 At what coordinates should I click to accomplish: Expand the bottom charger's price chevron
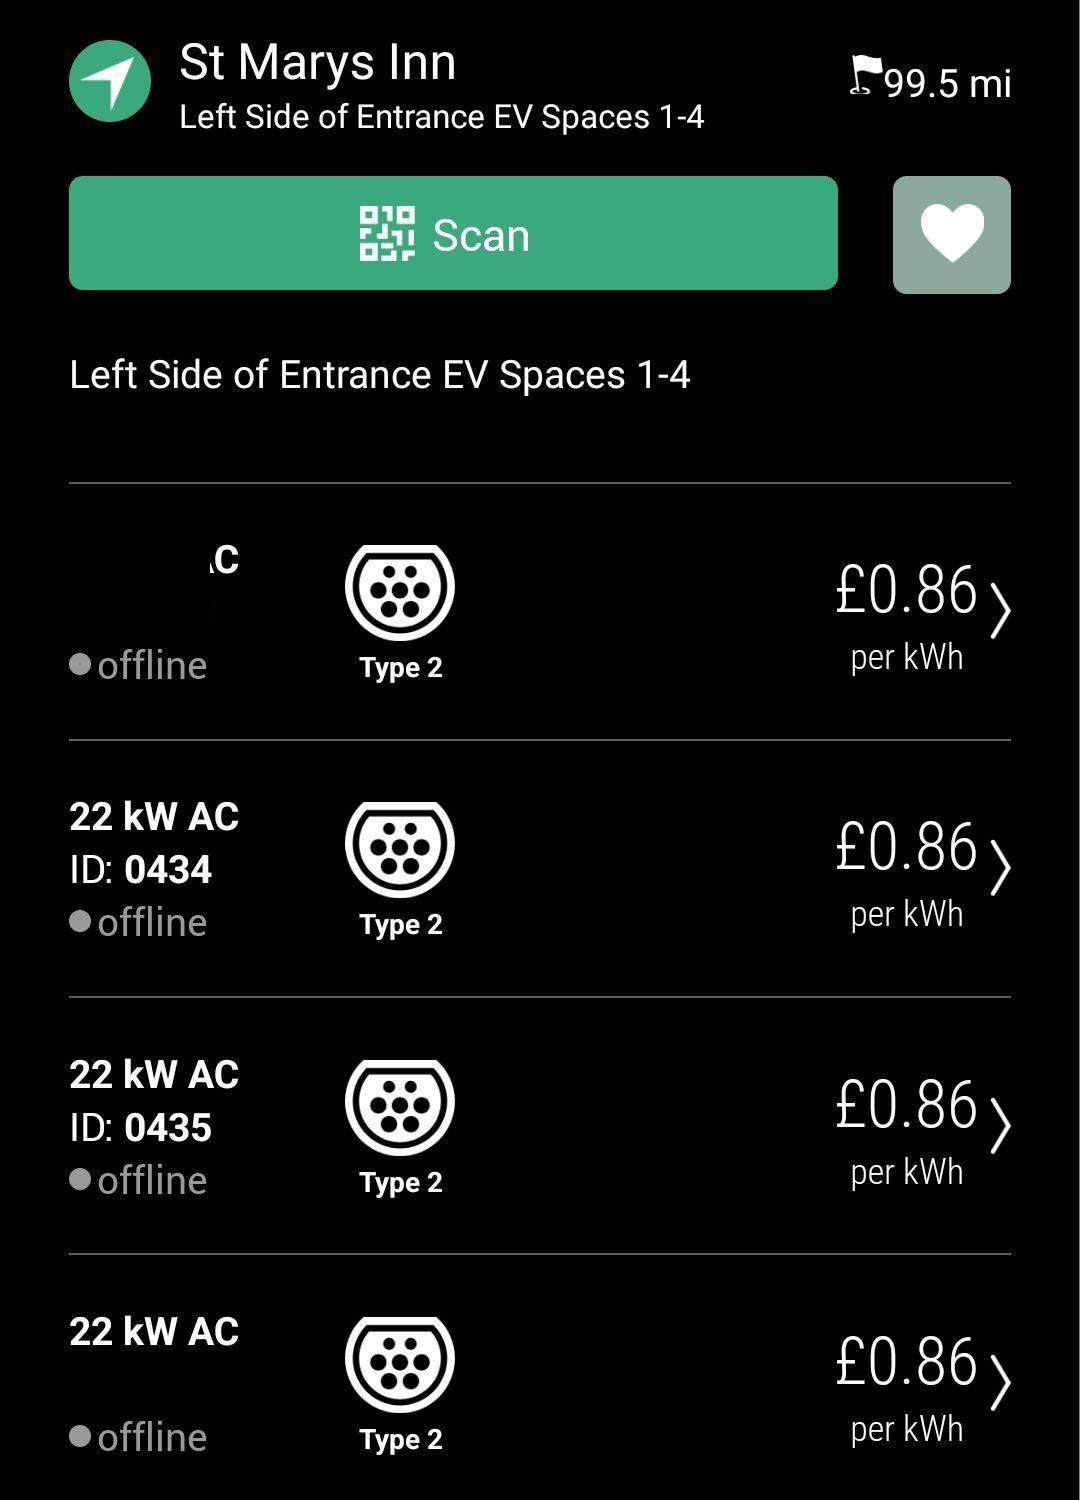point(999,1382)
